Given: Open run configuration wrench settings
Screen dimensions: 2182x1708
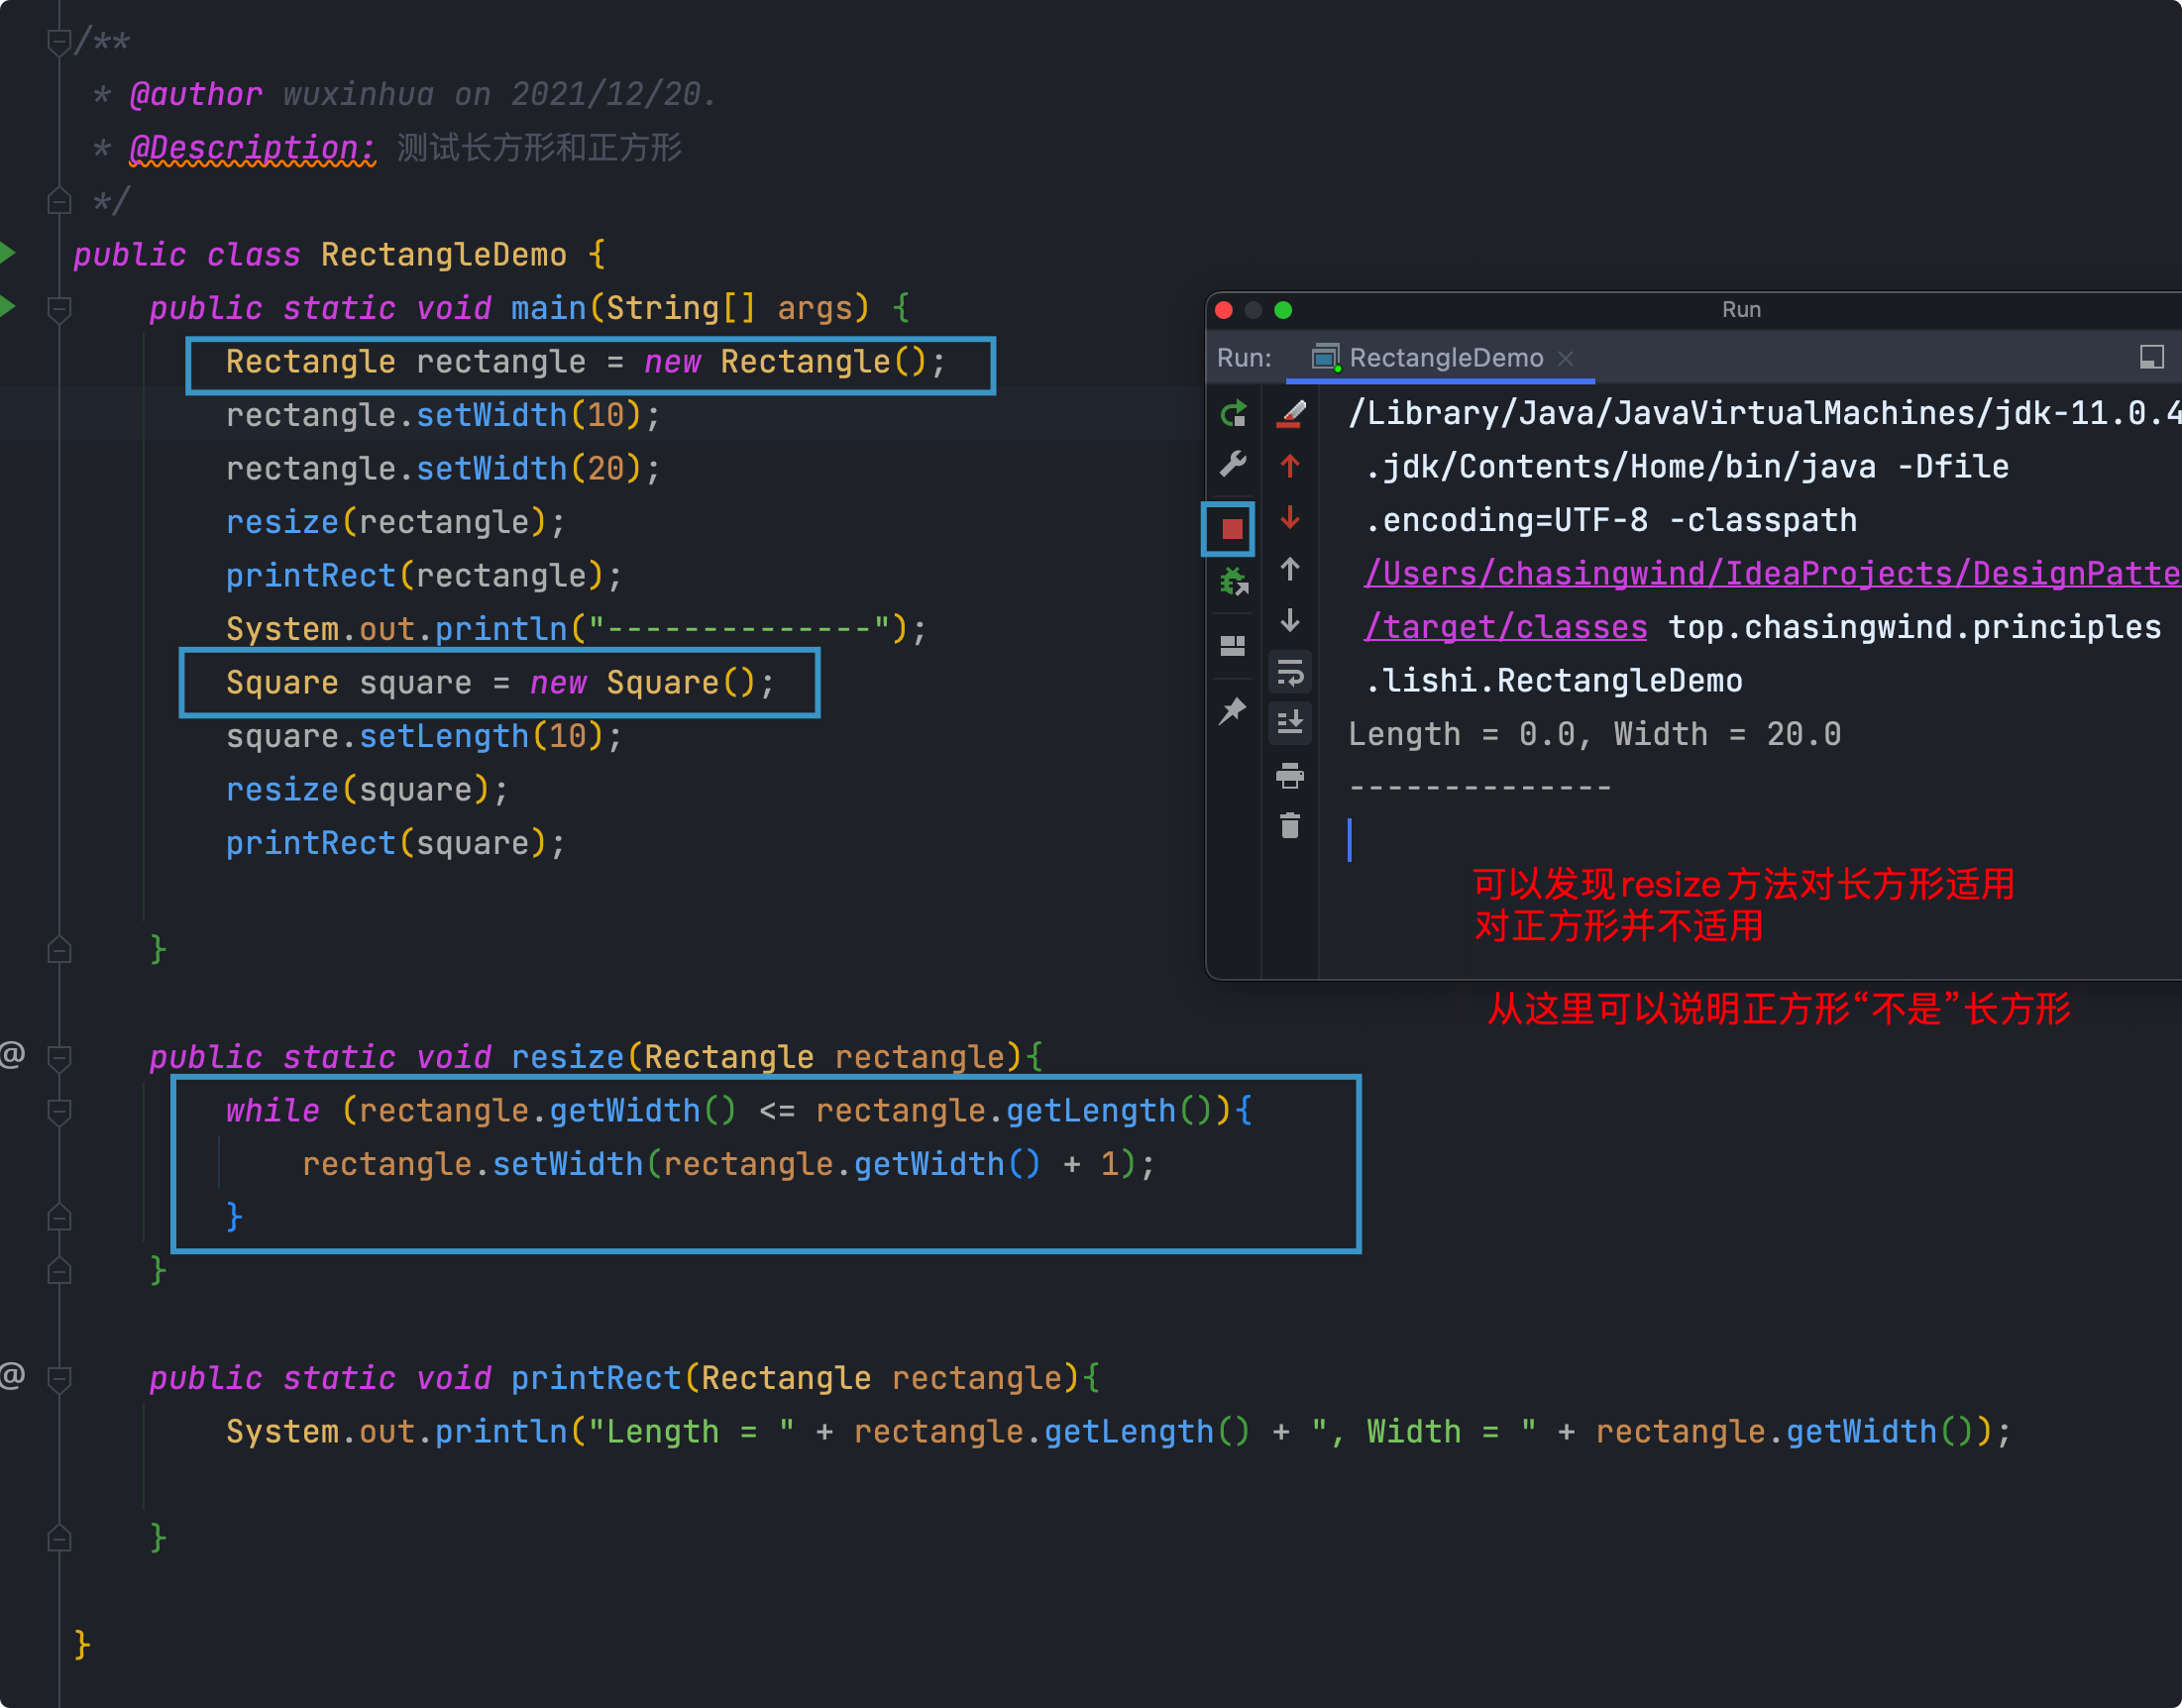Looking at the screenshot, I should point(1233,464).
